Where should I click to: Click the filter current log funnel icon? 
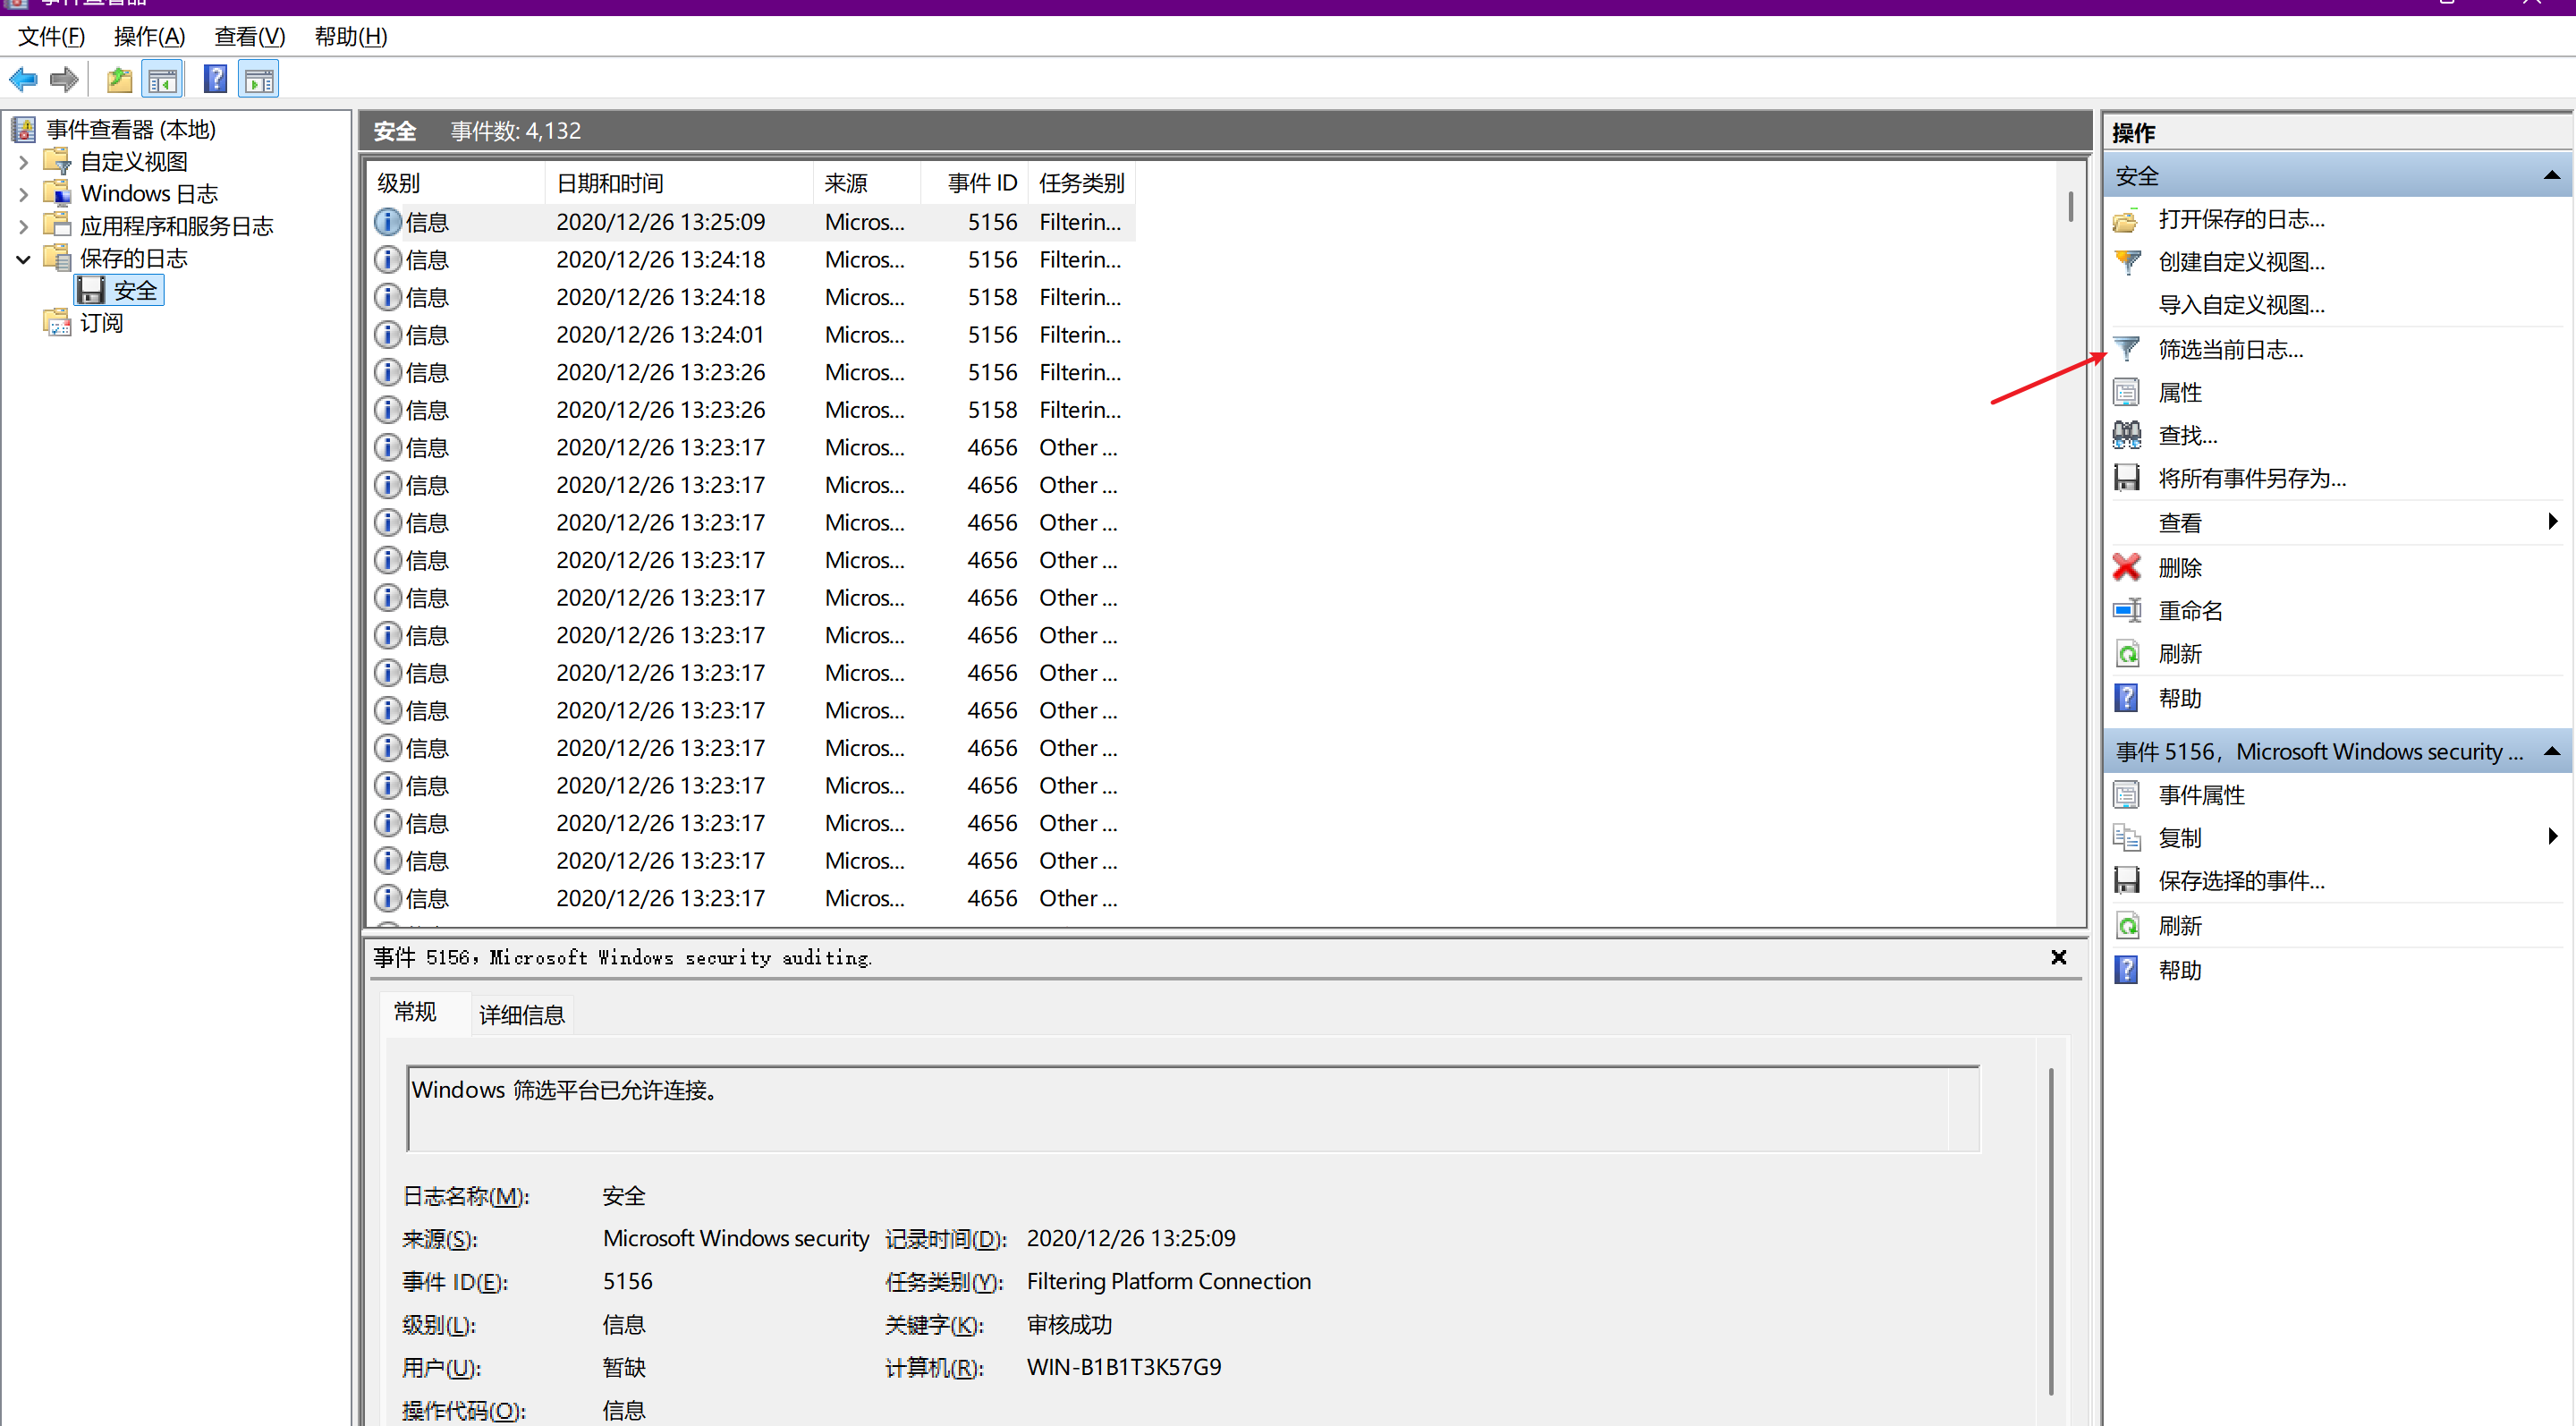(2127, 349)
